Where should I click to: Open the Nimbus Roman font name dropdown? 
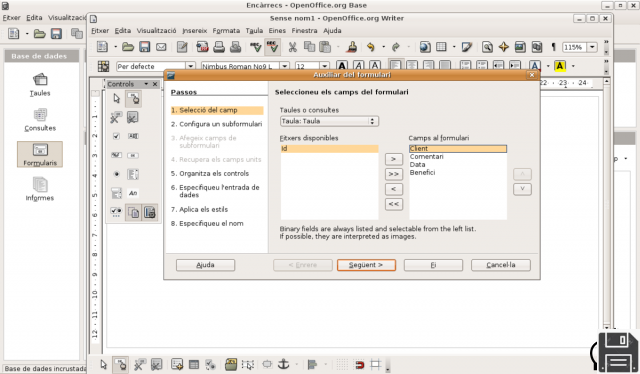point(284,66)
